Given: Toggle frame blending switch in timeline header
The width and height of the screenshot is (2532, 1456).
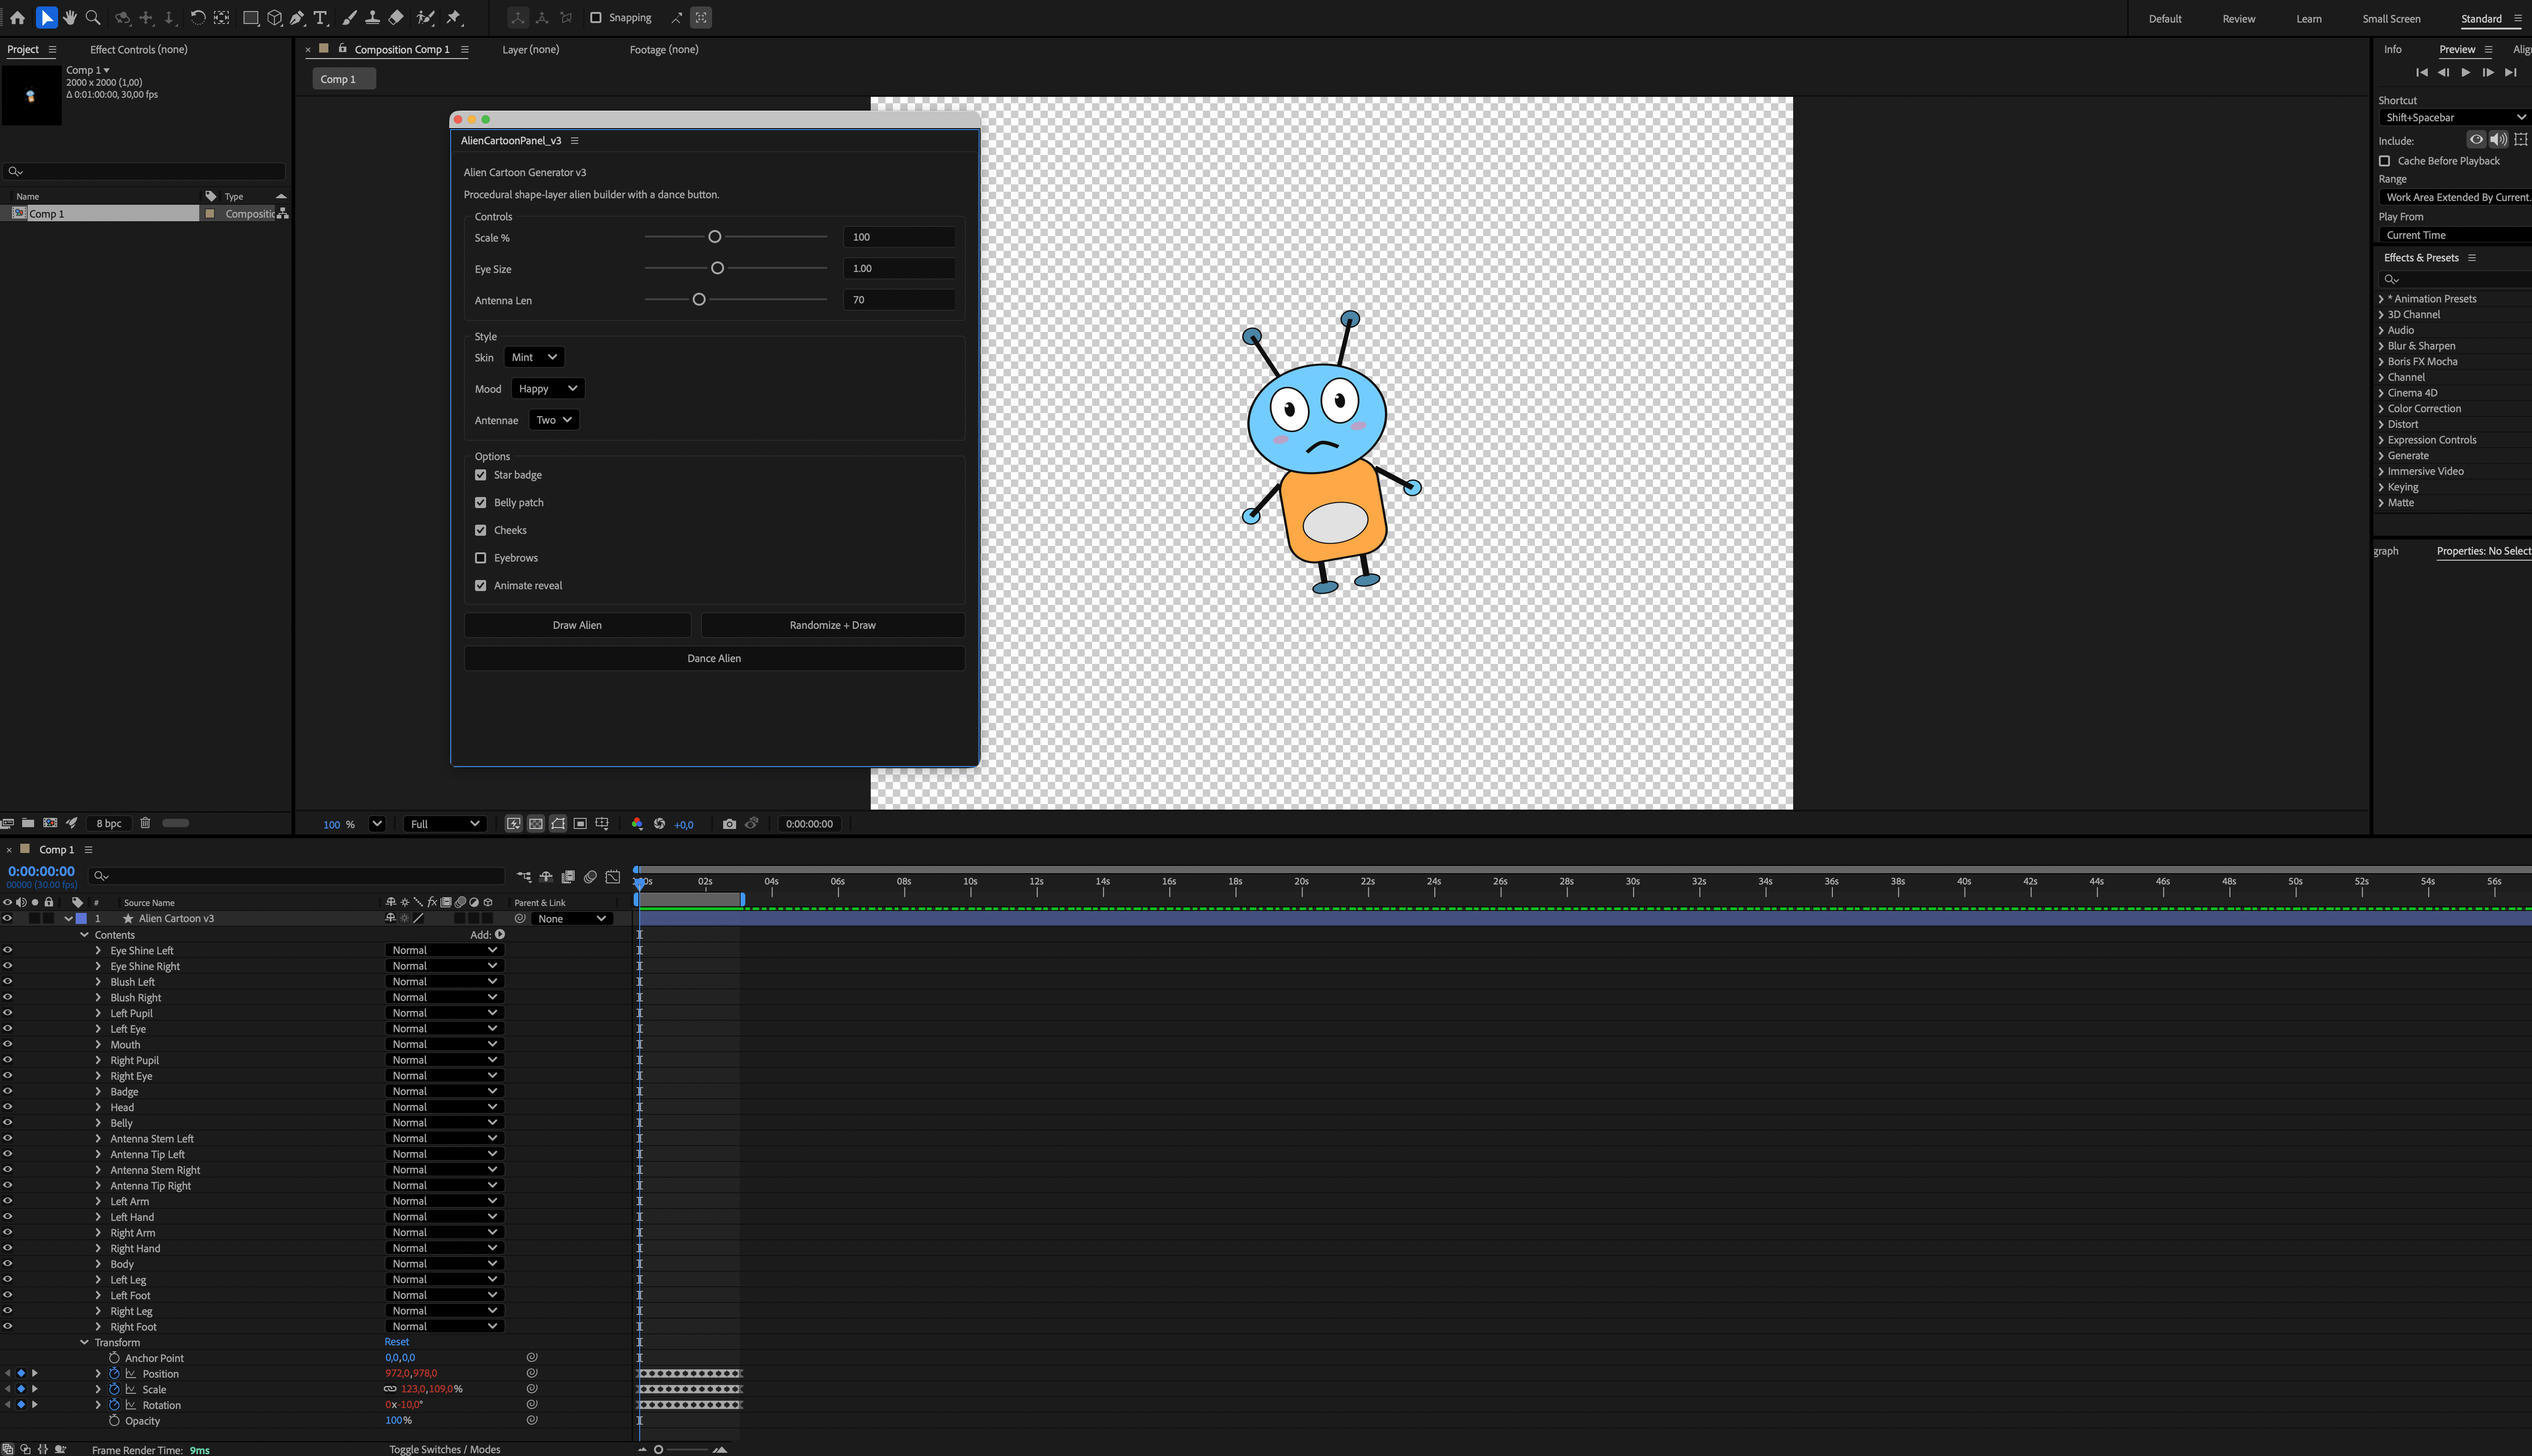Looking at the screenshot, I should pyautogui.click(x=568, y=877).
